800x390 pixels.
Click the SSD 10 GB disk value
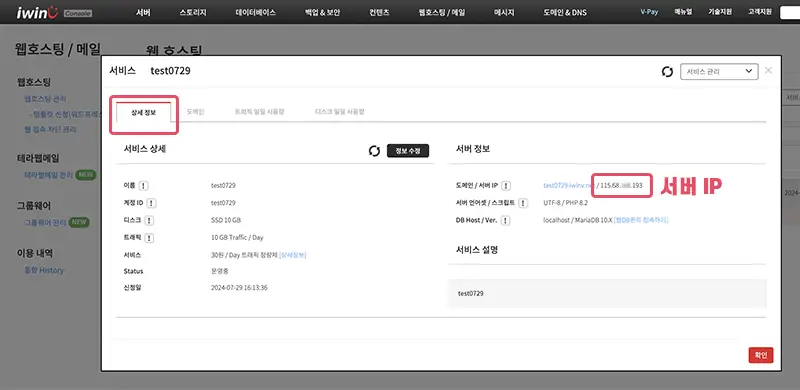pos(226,220)
